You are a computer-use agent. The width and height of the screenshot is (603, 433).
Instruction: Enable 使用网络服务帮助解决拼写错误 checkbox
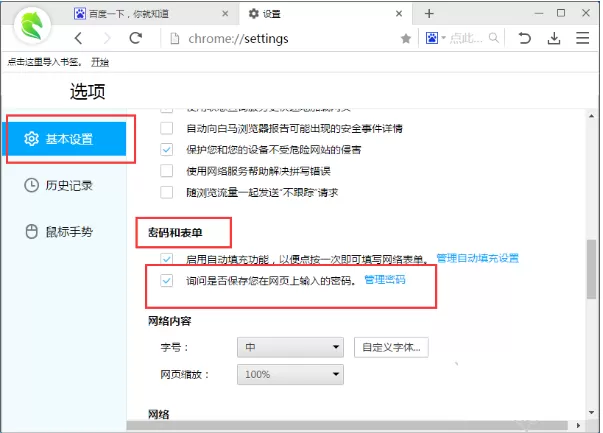point(167,170)
